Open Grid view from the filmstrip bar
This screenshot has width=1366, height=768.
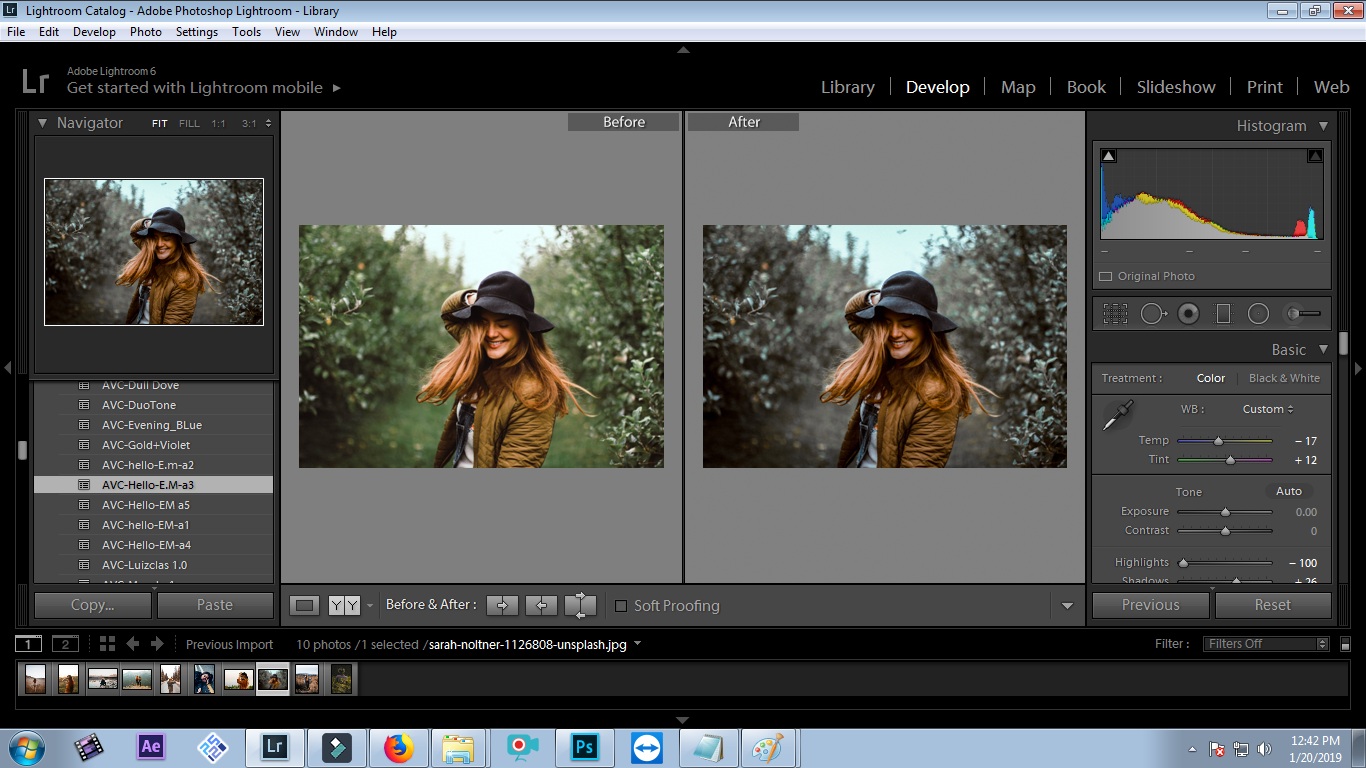[x=107, y=644]
